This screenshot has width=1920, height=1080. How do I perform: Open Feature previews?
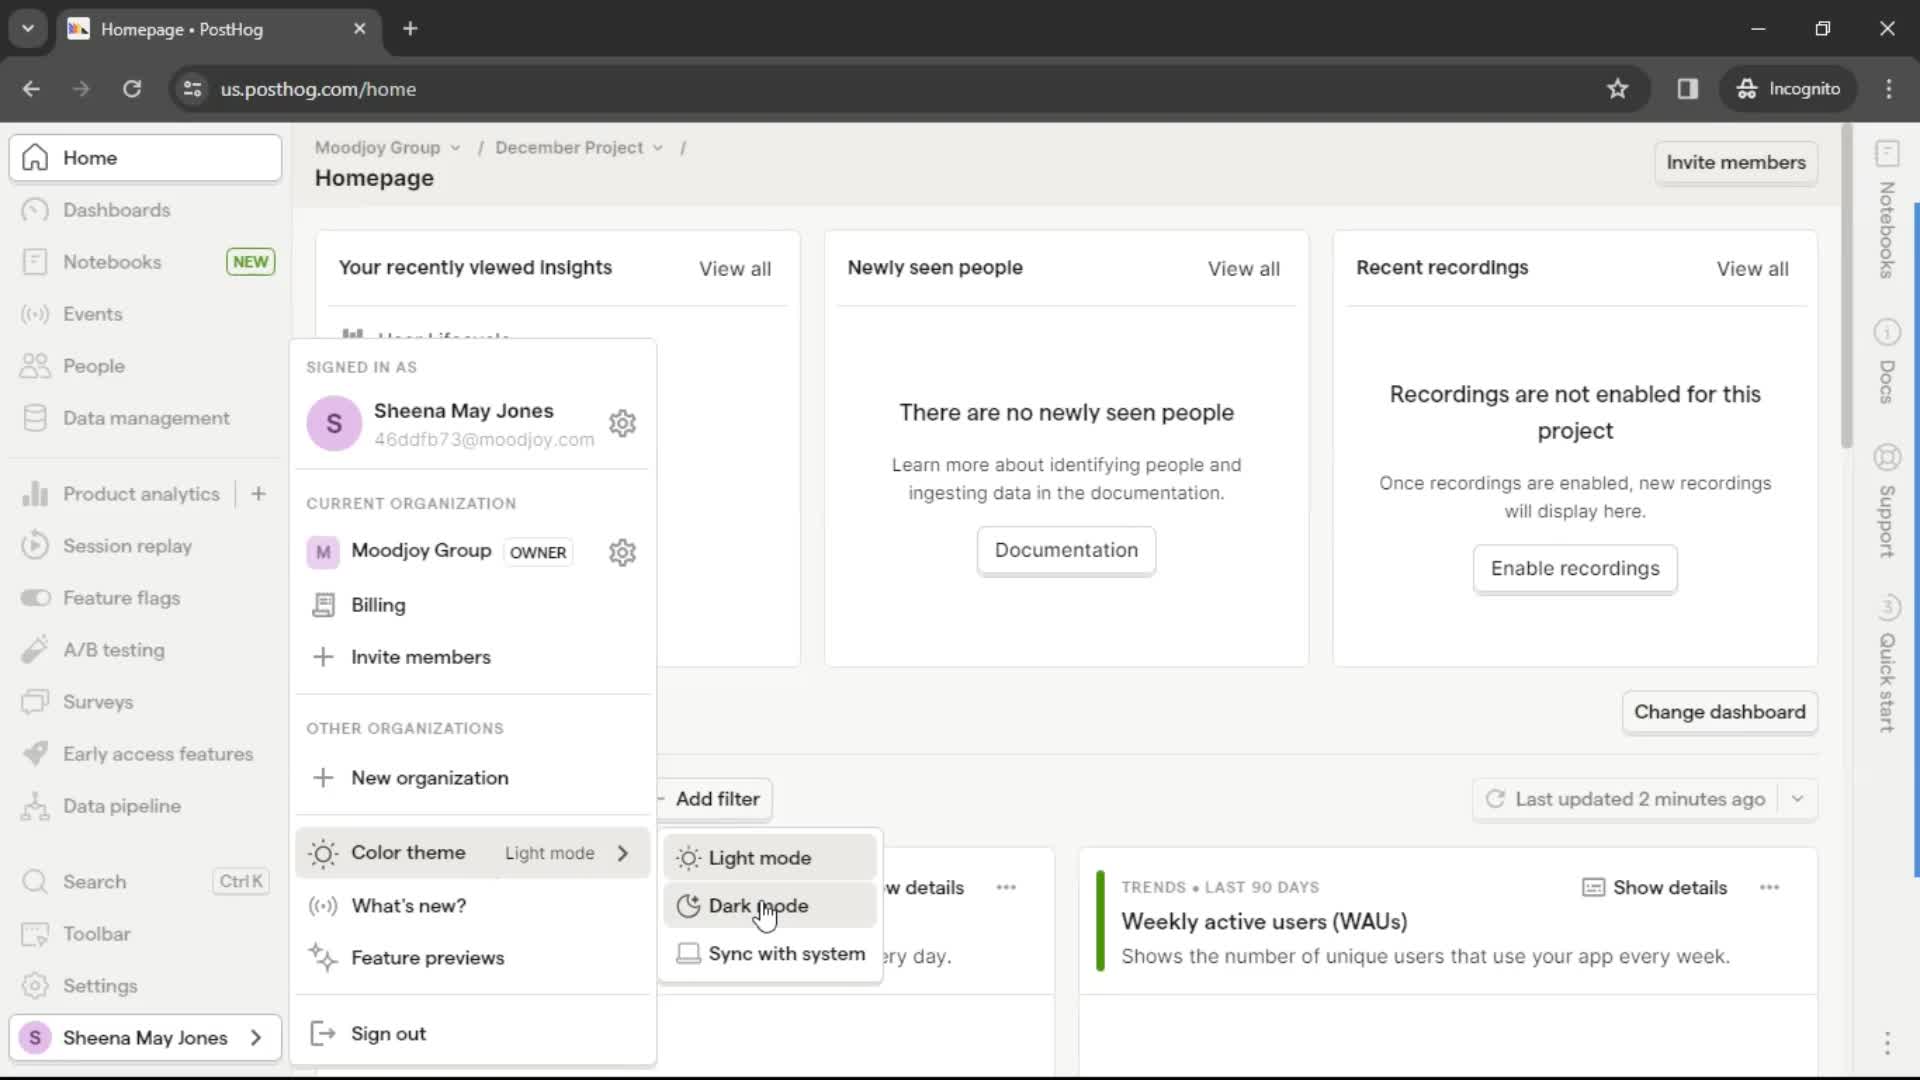pyautogui.click(x=472, y=958)
